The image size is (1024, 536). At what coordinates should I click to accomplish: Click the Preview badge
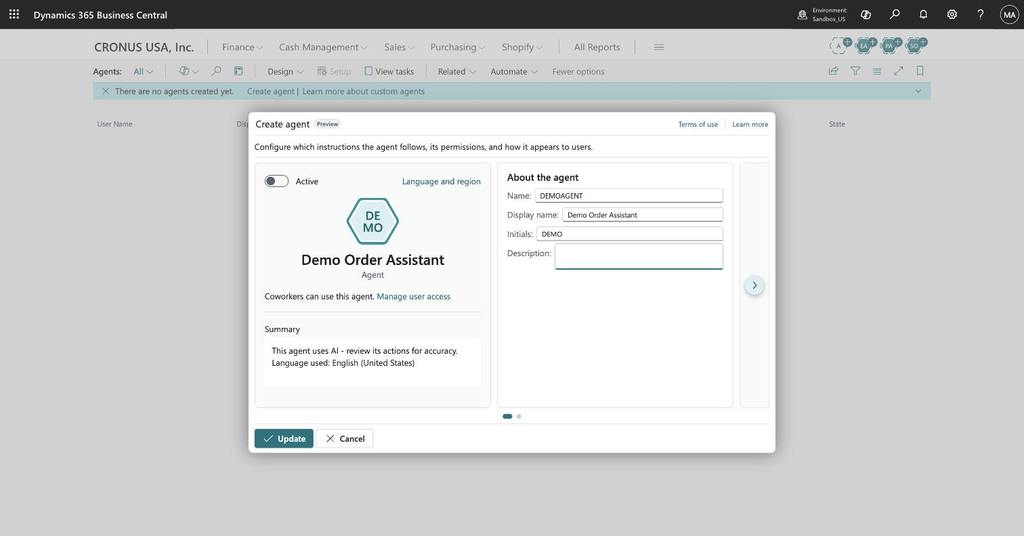(x=327, y=124)
